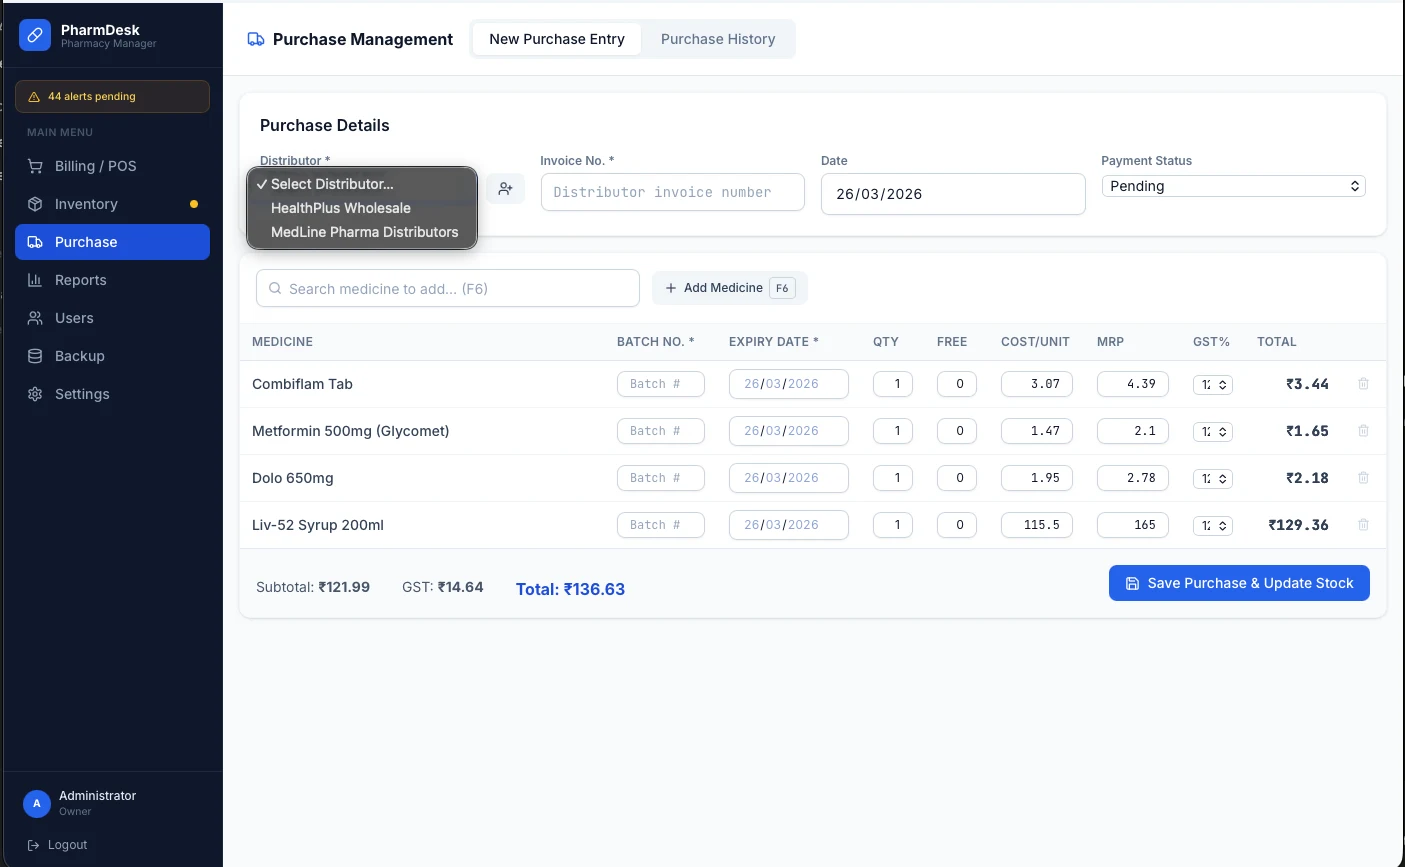1405x867 pixels.
Task: Open Inventory from the sidebar
Action: pos(86,204)
